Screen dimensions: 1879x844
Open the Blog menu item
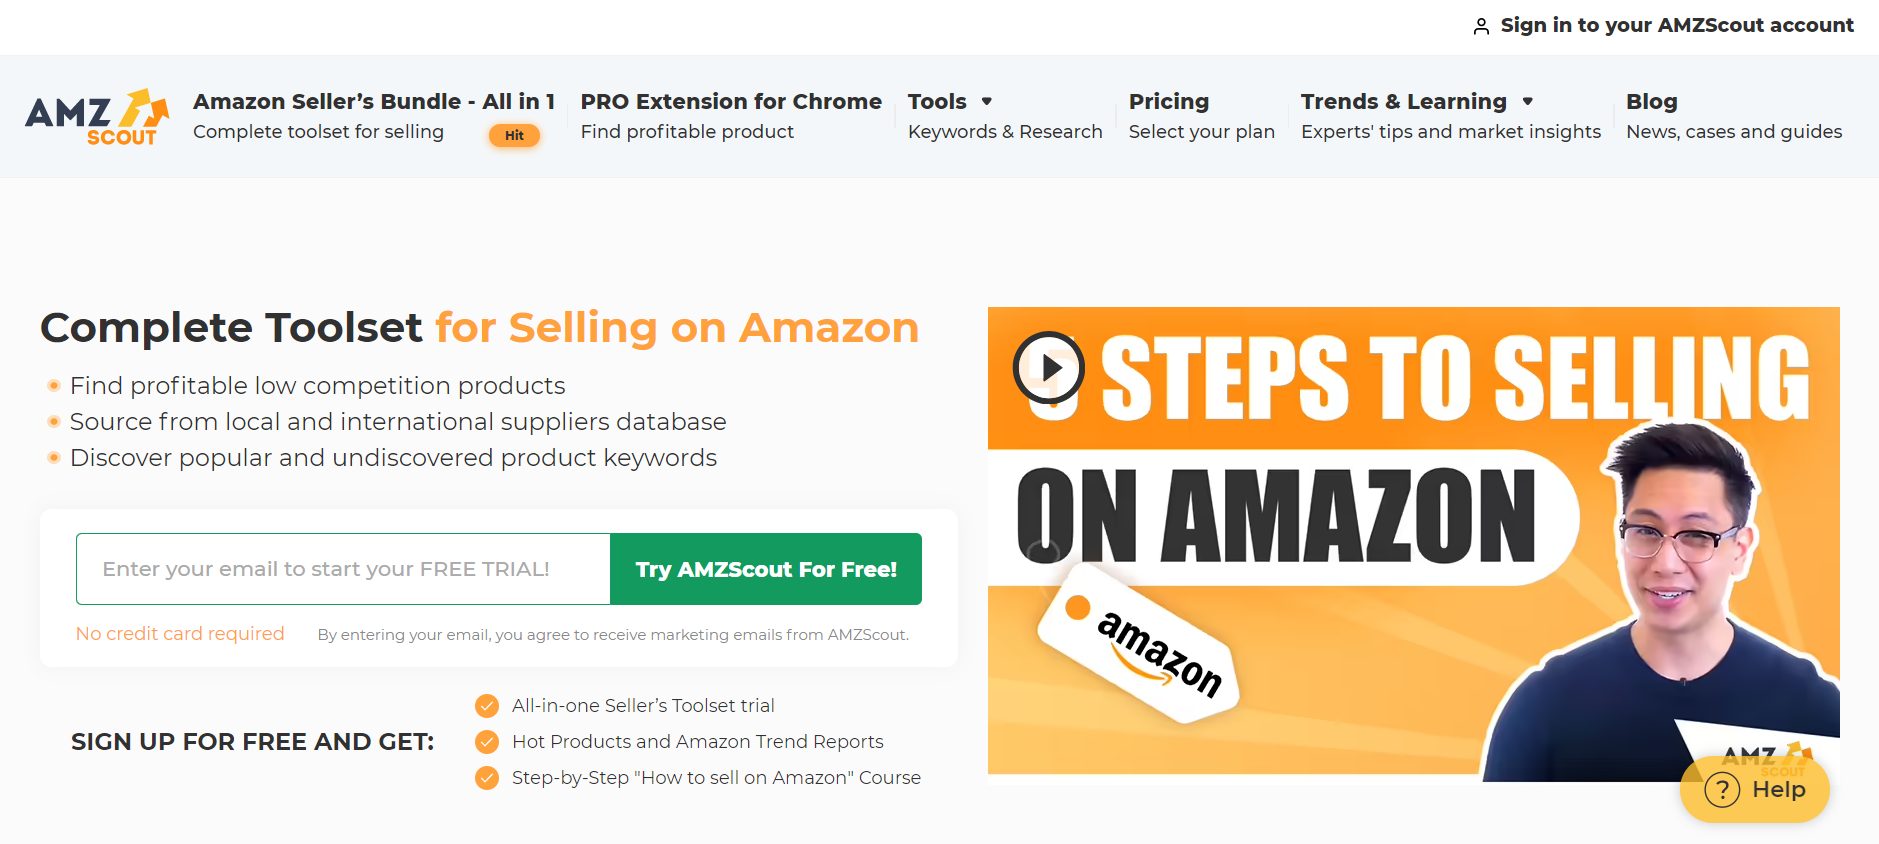(x=1734, y=116)
